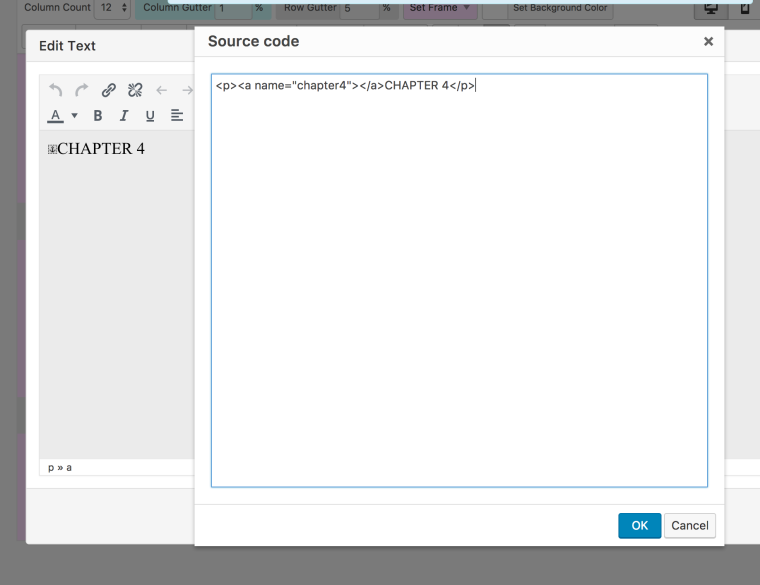Apply left text alignment

[x=176, y=116]
